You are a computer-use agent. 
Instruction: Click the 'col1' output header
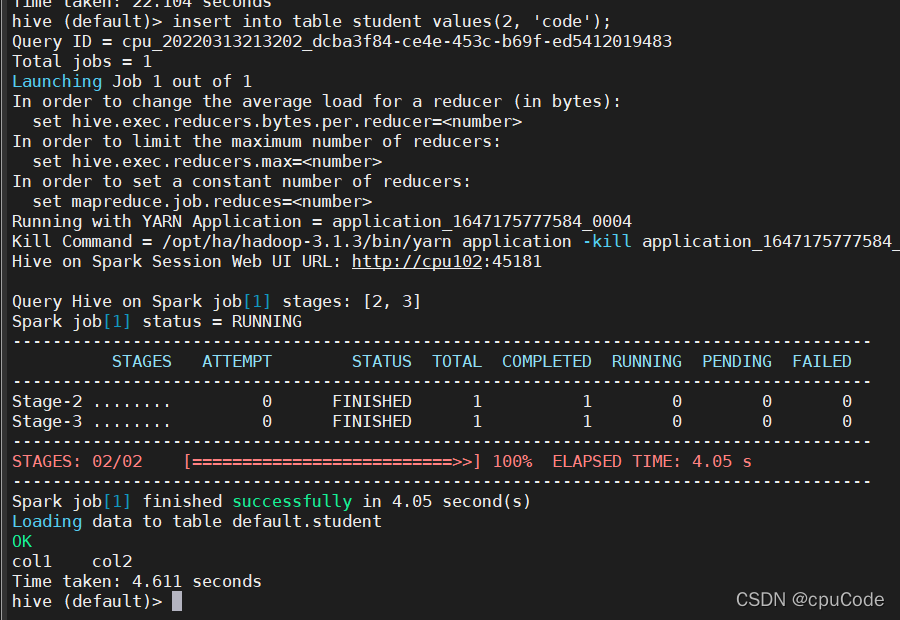click(32, 561)
